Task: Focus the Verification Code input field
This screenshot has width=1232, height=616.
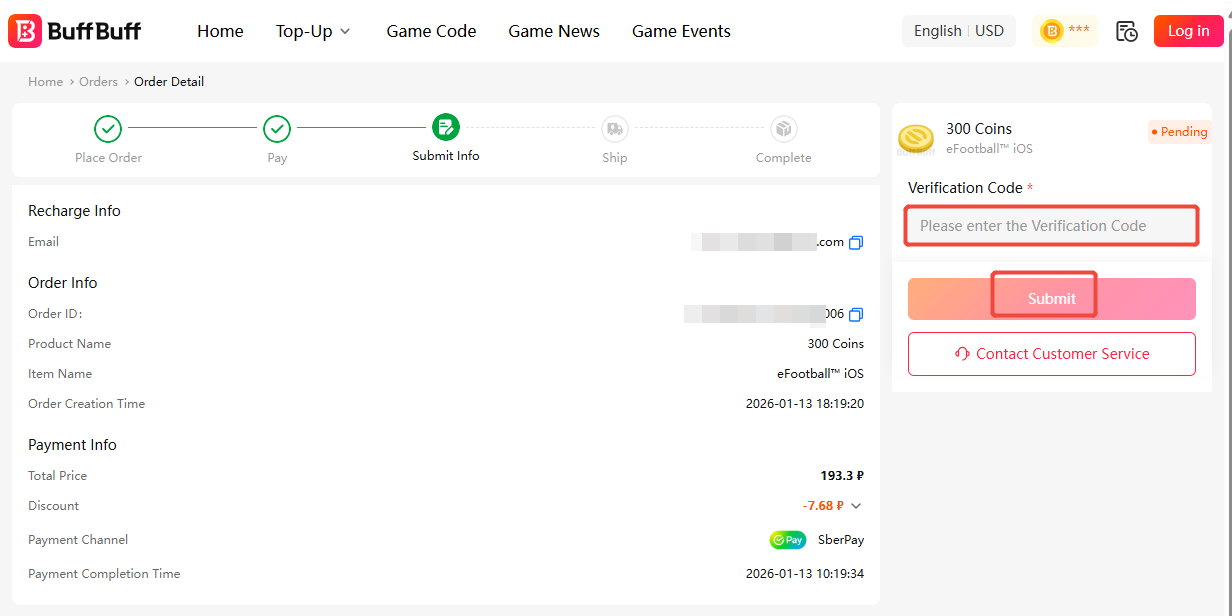Action: tap(1051, 226)
